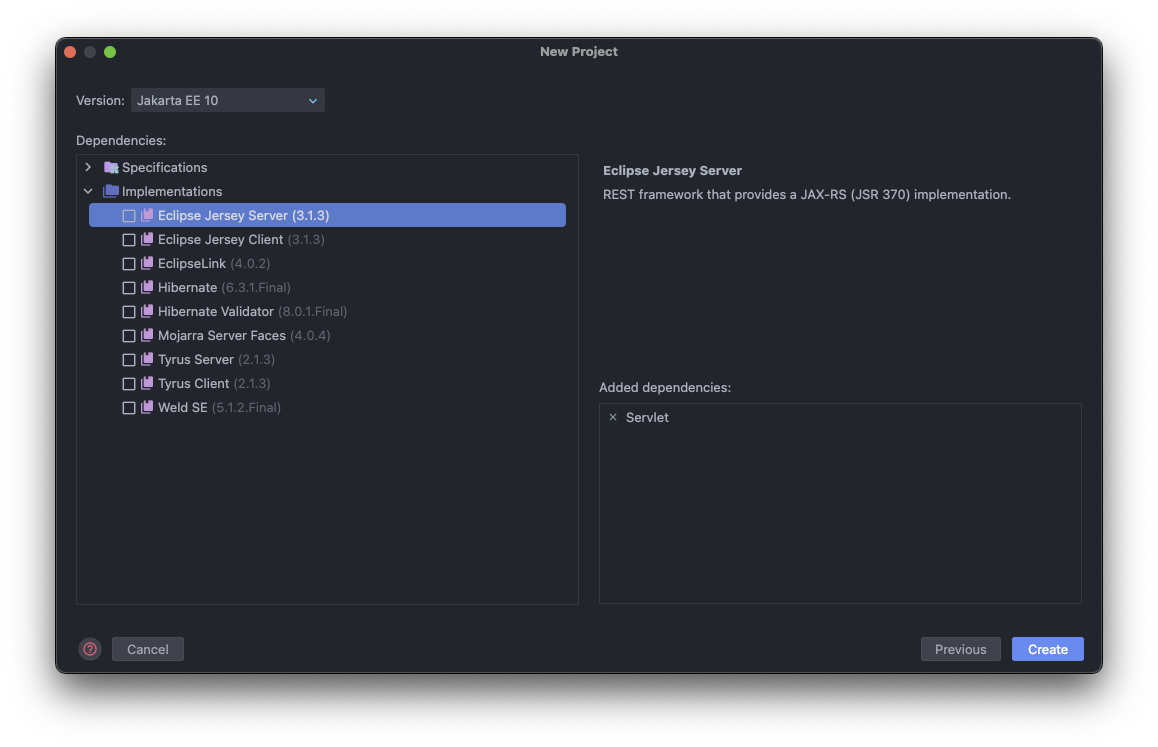Enable the Hibernate Validator dependency checkbox
The image size is (1158, 747).
[x=128, y=311]
